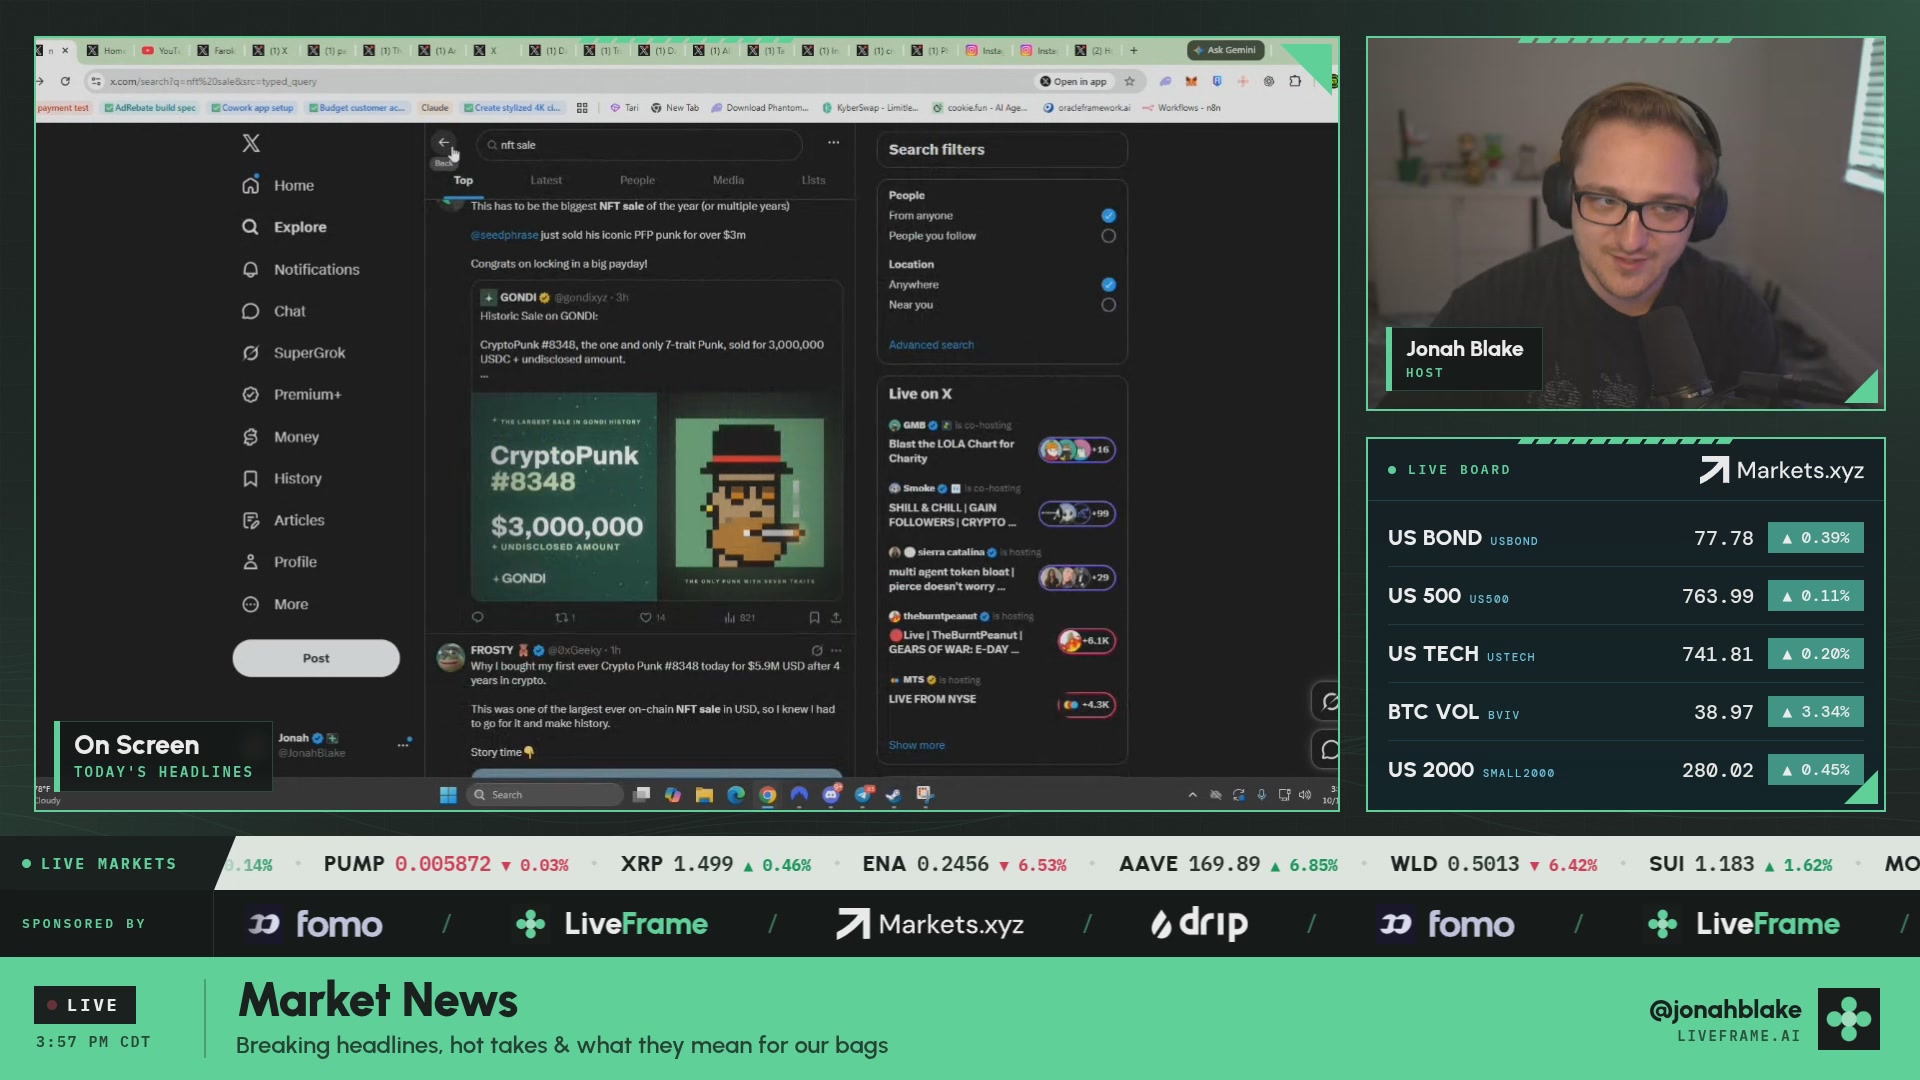The image size is (1920, 1080).
Task: Switch to the Media search tab
Action: [x=728, y=180]
